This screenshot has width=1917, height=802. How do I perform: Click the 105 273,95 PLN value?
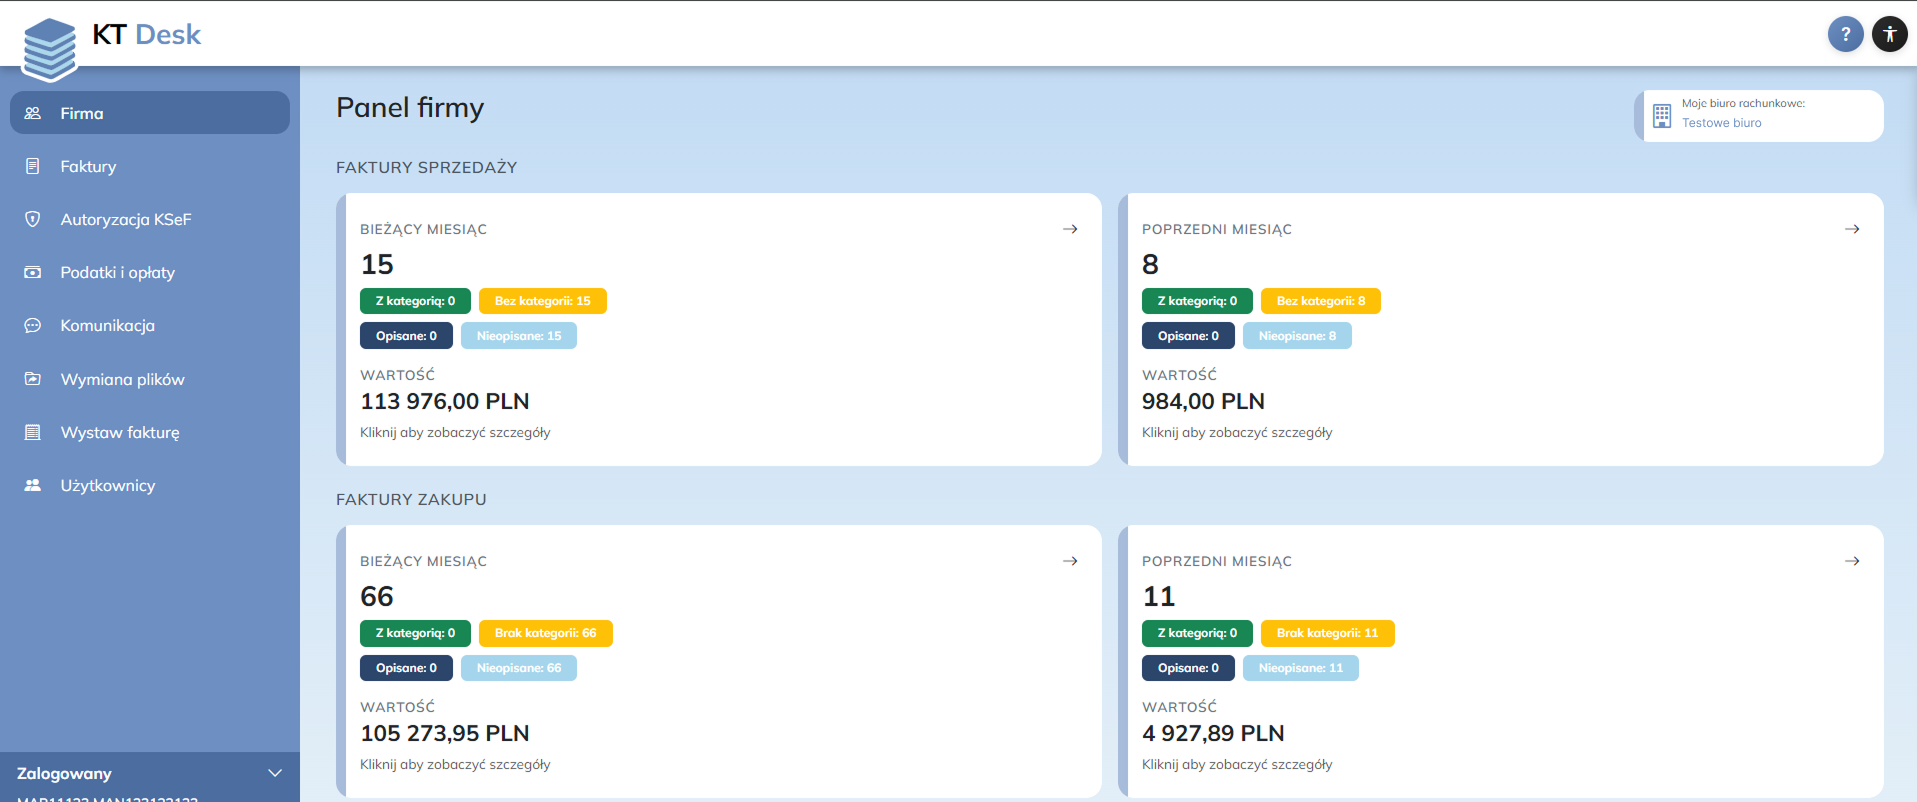click(445, 733)
